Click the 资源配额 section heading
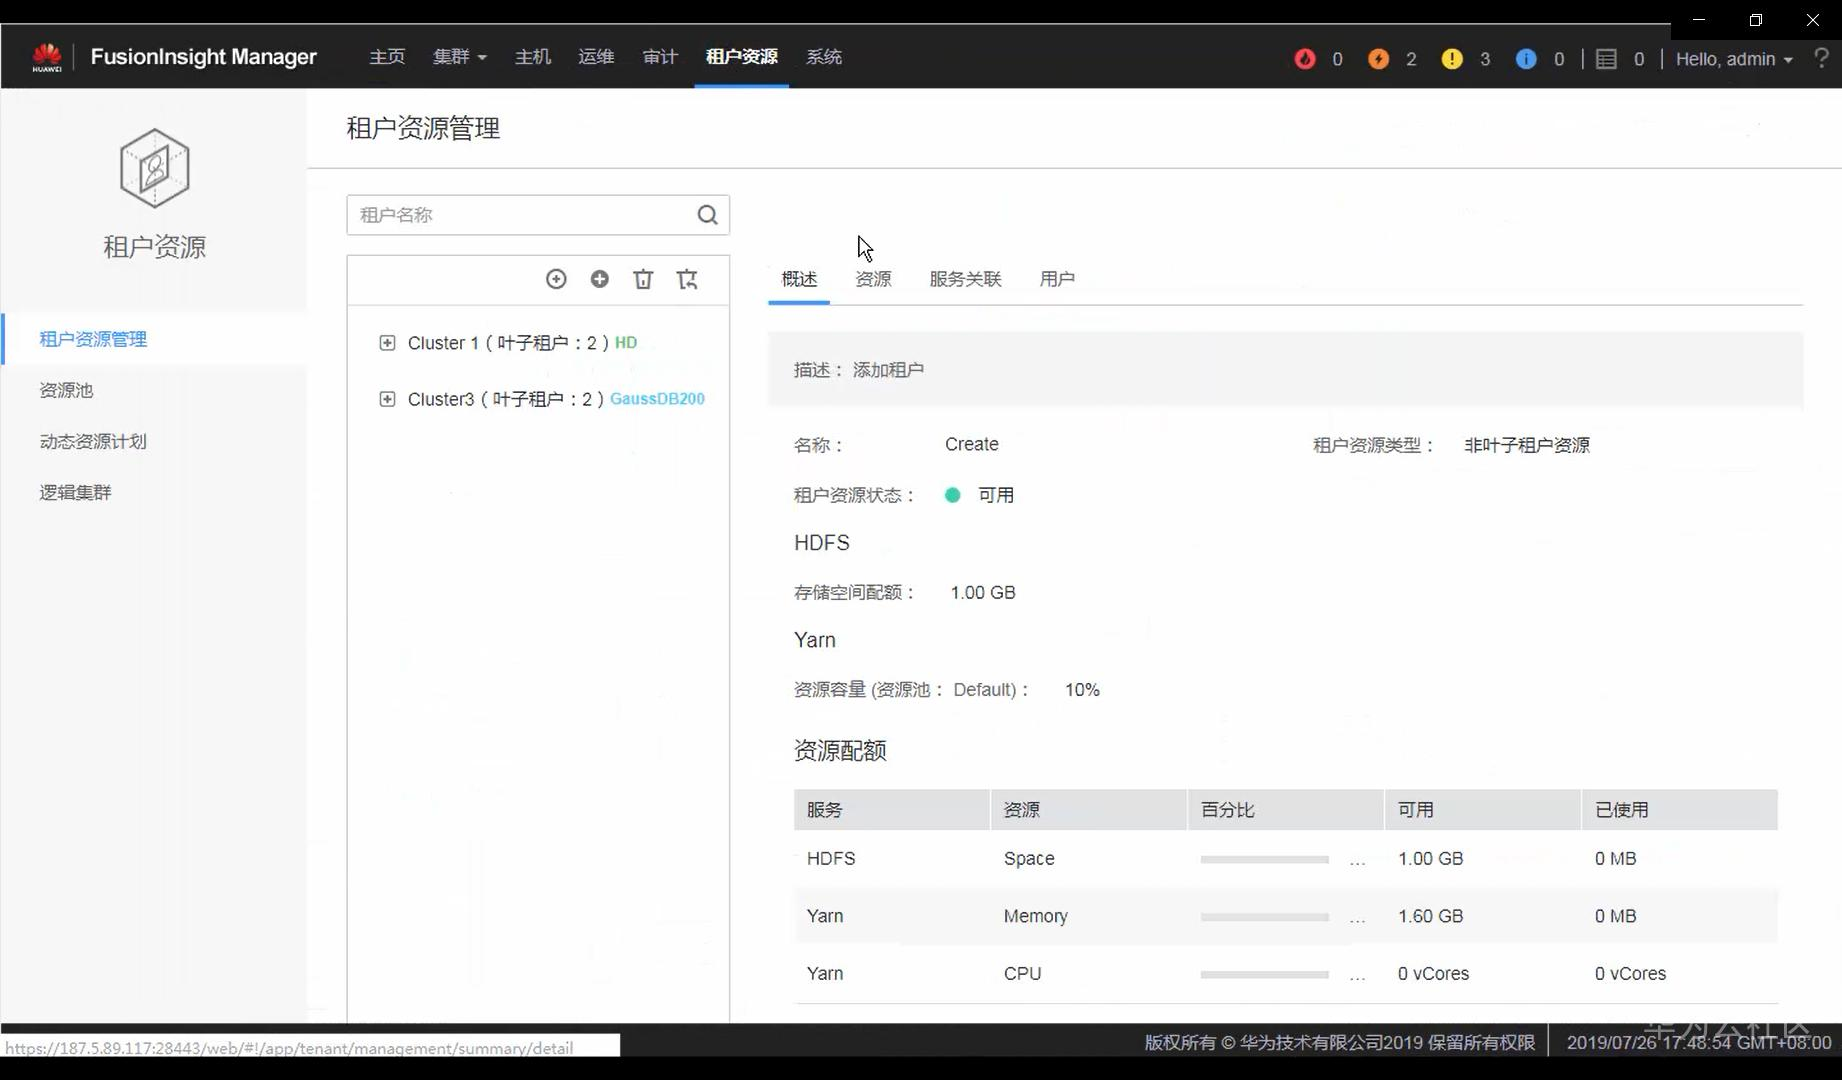 pyautogui.click(x=840, y=751)
